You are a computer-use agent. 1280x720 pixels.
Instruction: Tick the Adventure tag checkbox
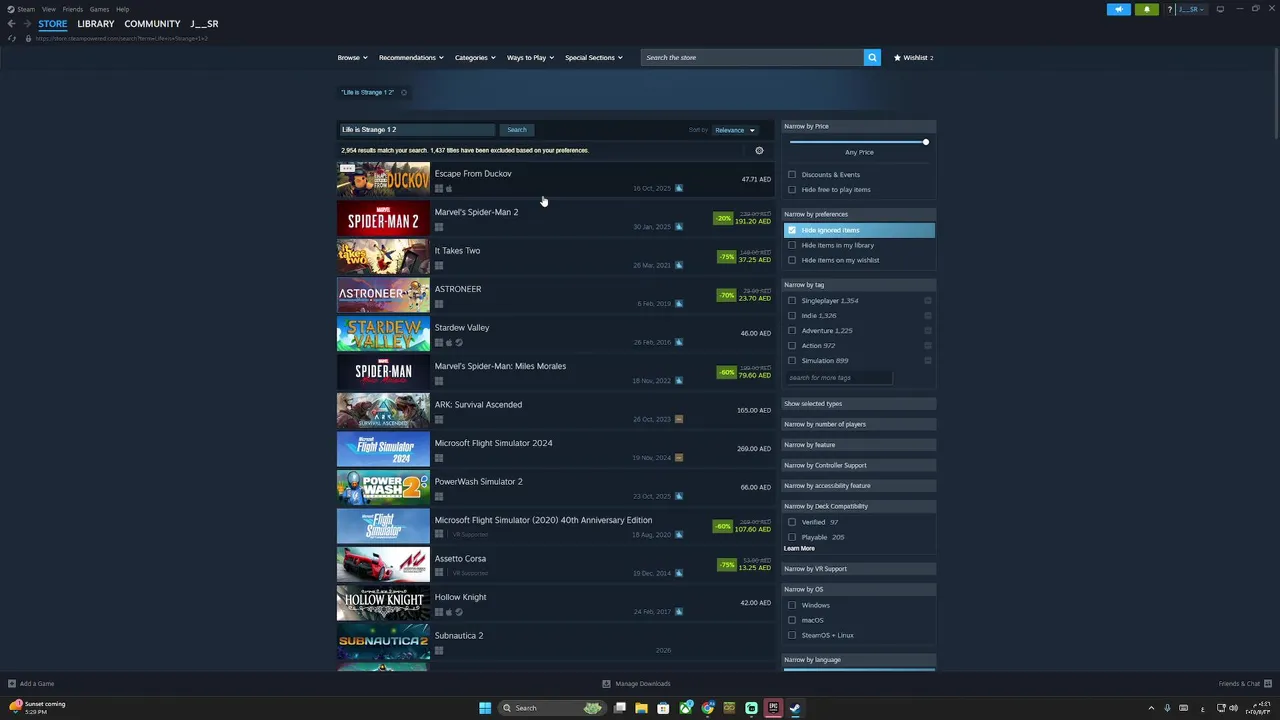[792, 330]
